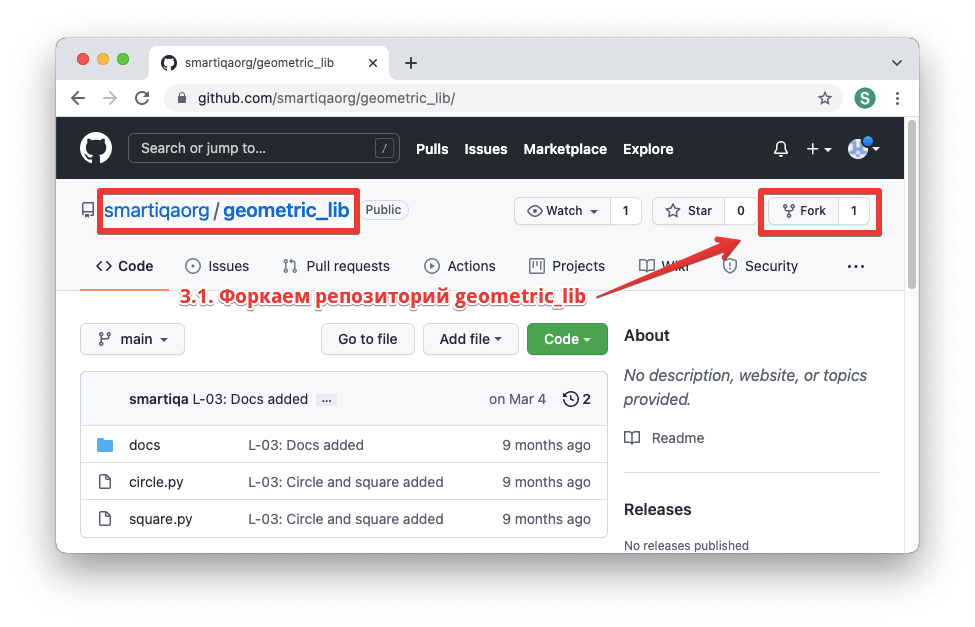Open the green Code button
The height and width of the screenshot is (627, 975).
point(566,339)
